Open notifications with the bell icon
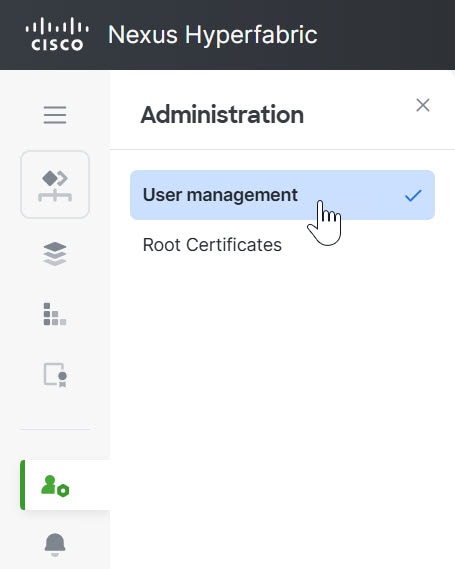 [55, 545]
